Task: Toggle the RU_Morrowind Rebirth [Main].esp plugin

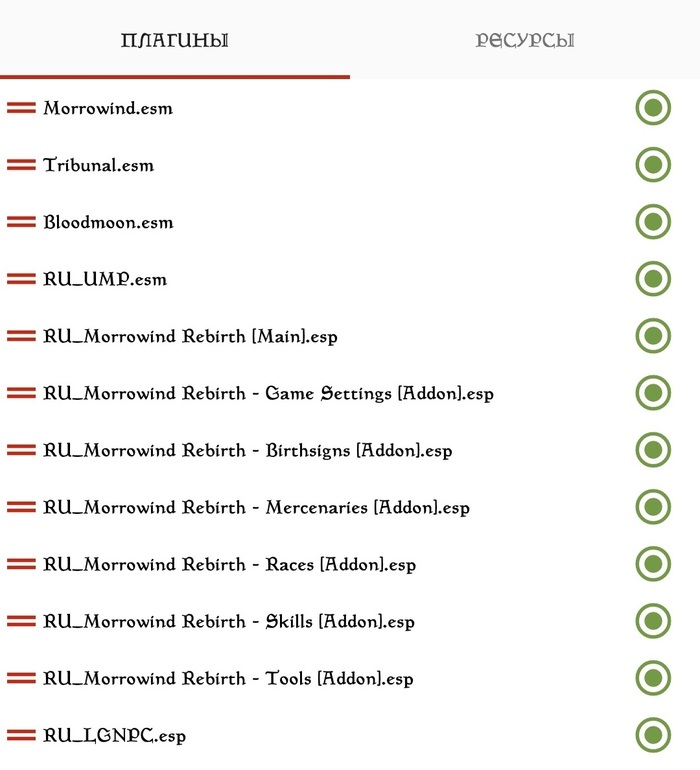Action: click(653, 336)
